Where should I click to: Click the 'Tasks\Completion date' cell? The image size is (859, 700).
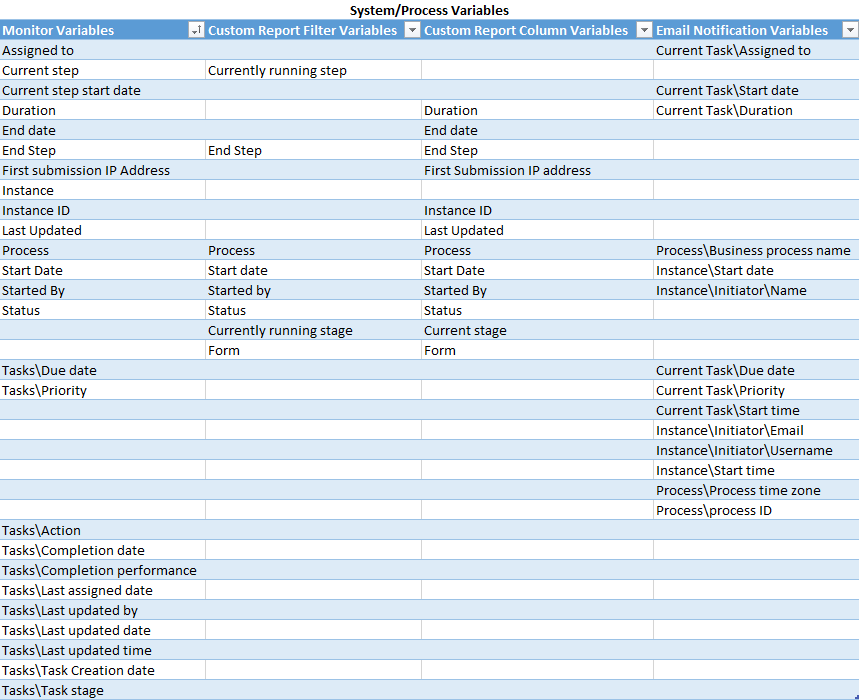pos(102,550)
